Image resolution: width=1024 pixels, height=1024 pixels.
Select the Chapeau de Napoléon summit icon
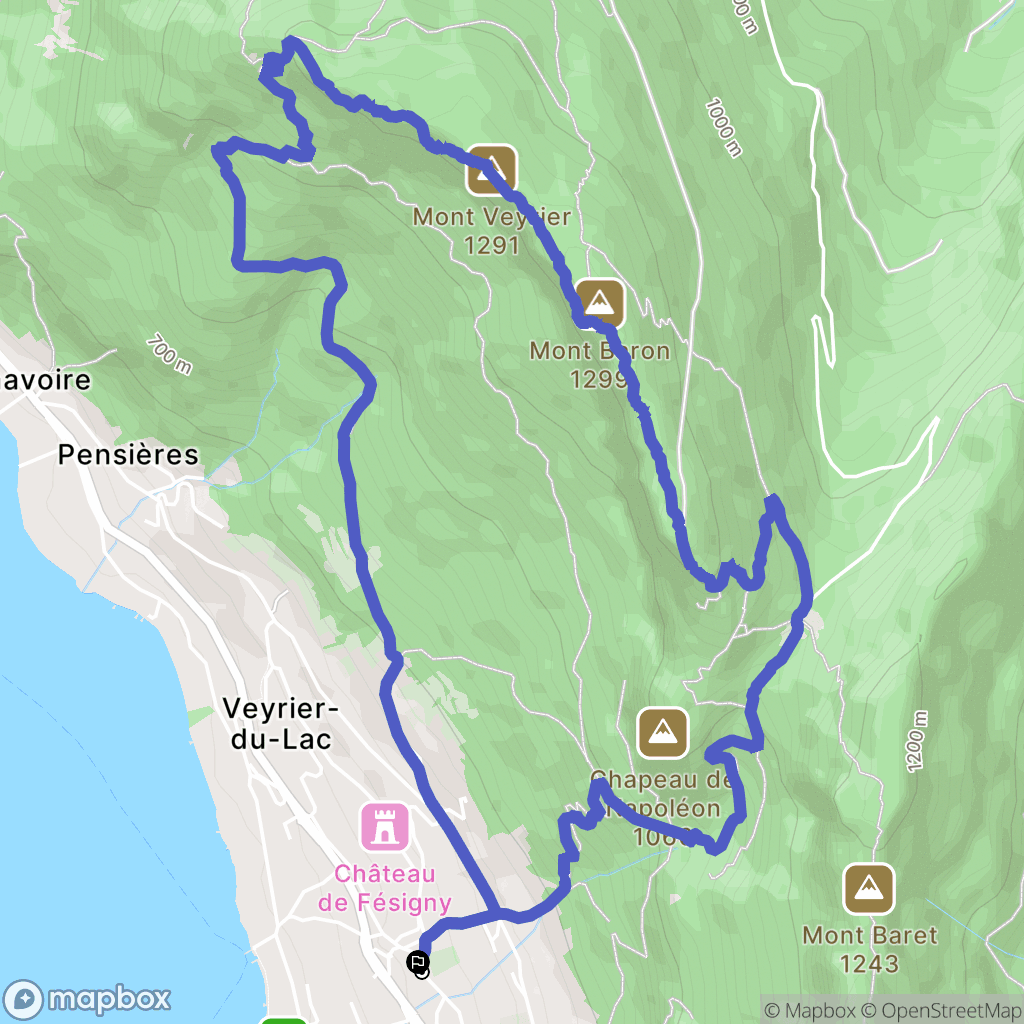[663, 733]
